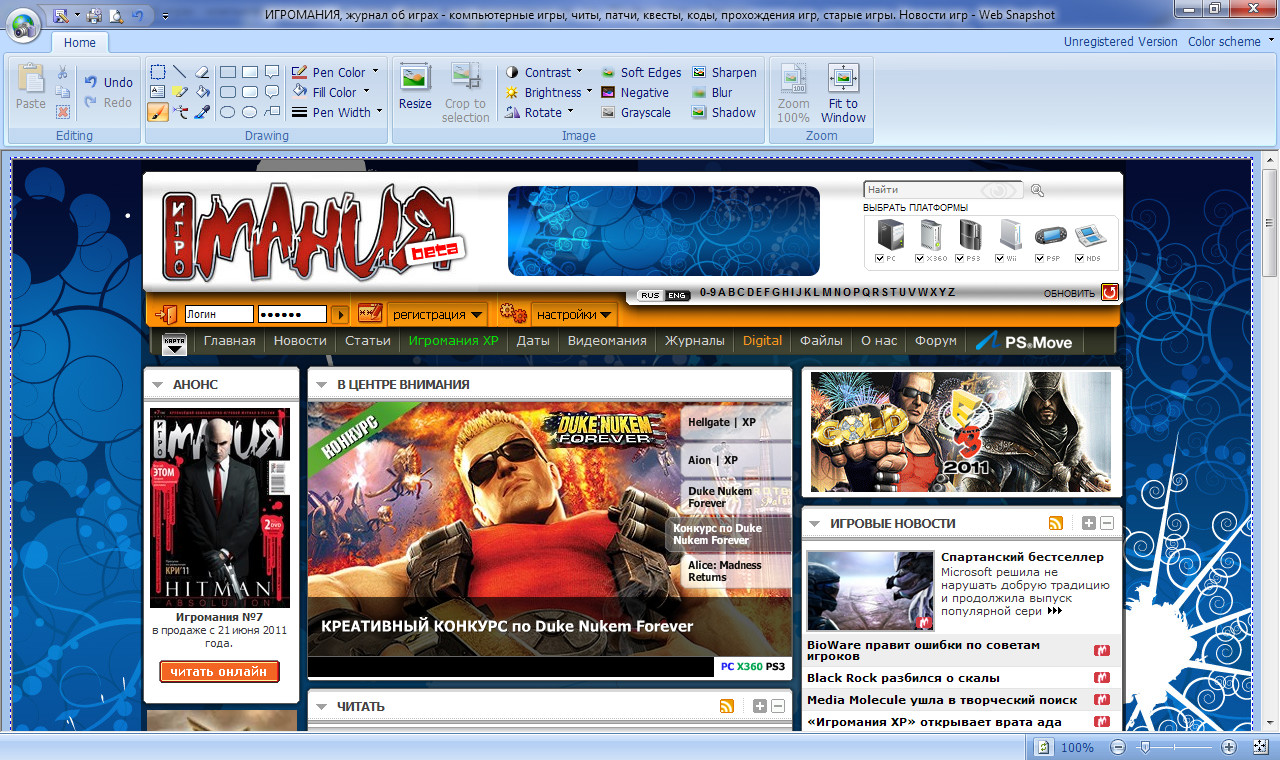This screenshot has height=760, width=1280.
Task: Select the outlined Rectangle shape
Action: [227, 72]
